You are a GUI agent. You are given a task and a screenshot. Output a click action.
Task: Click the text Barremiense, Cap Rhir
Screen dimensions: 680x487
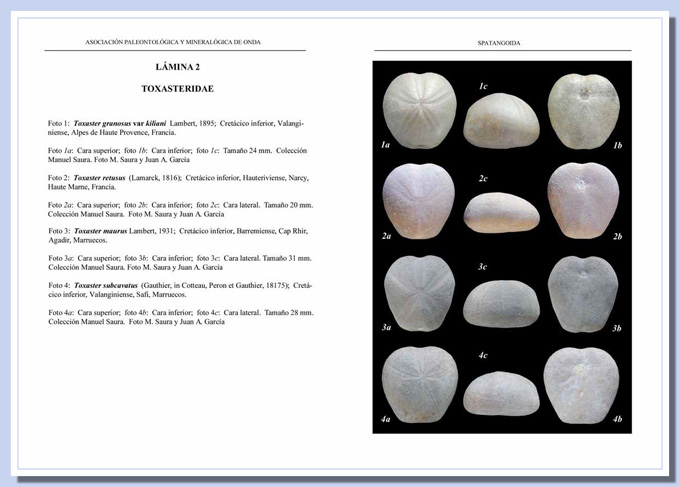point(272,231)
